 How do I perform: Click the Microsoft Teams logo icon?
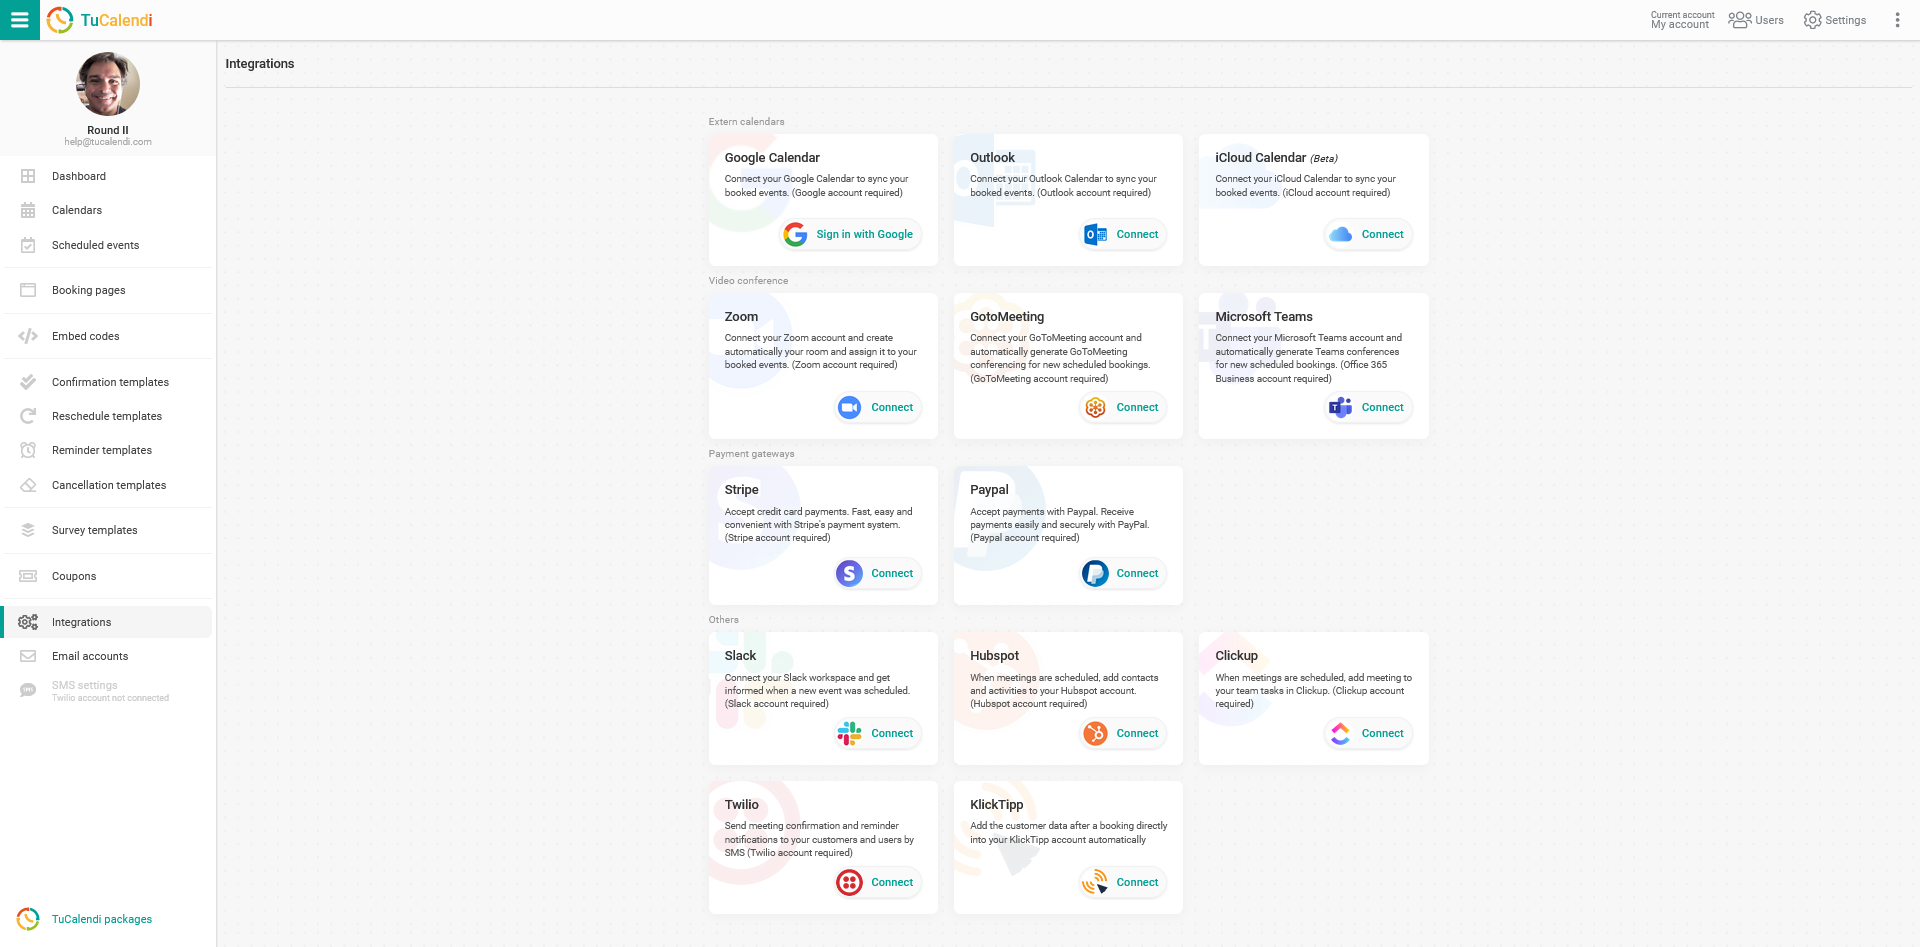pos(1340,407)
